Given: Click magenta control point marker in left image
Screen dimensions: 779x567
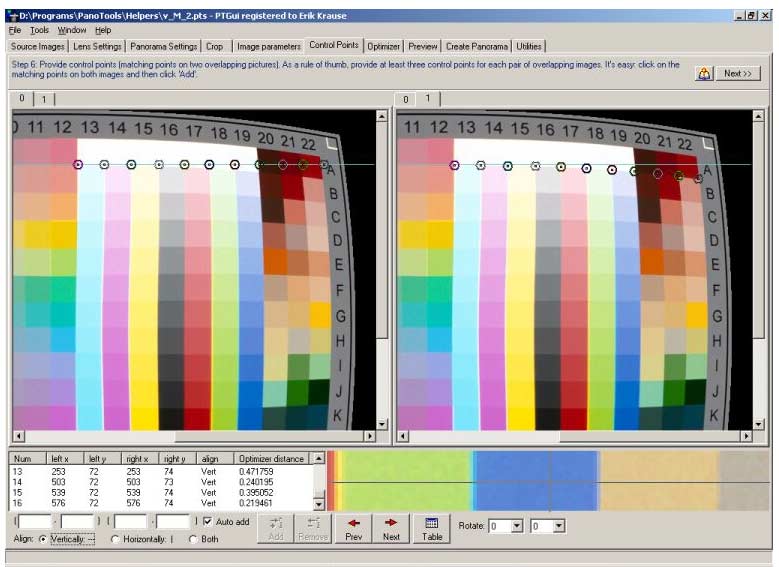Looking at the screenshot, I should pyautogui.click(x=78, y=164).
